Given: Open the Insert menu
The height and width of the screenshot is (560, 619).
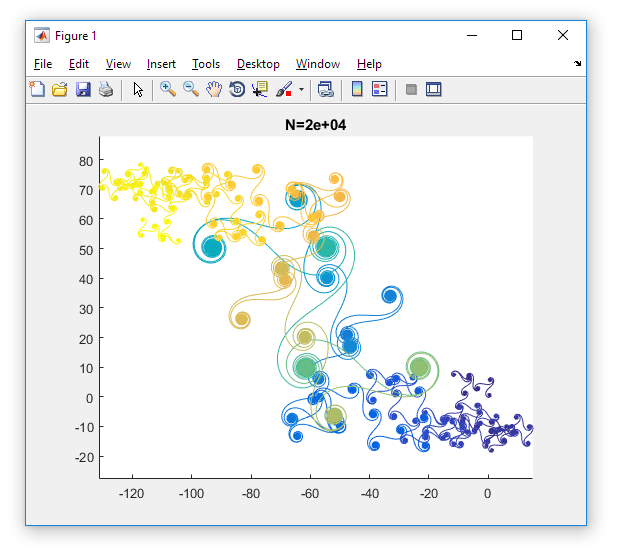Looking at the screenshot, I should (x=161, y=64).
